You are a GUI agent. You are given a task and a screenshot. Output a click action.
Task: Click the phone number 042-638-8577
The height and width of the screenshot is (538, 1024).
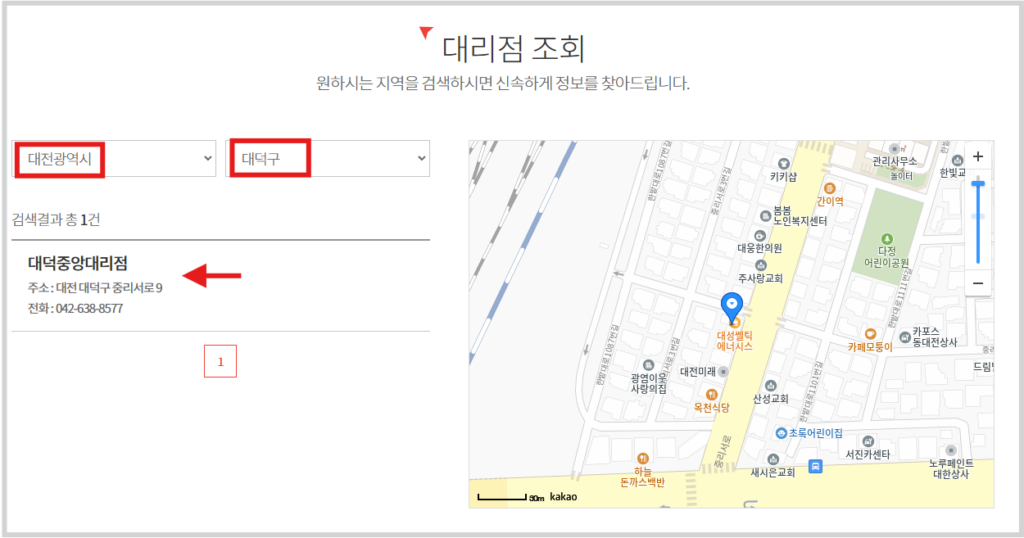pos(89,308)
